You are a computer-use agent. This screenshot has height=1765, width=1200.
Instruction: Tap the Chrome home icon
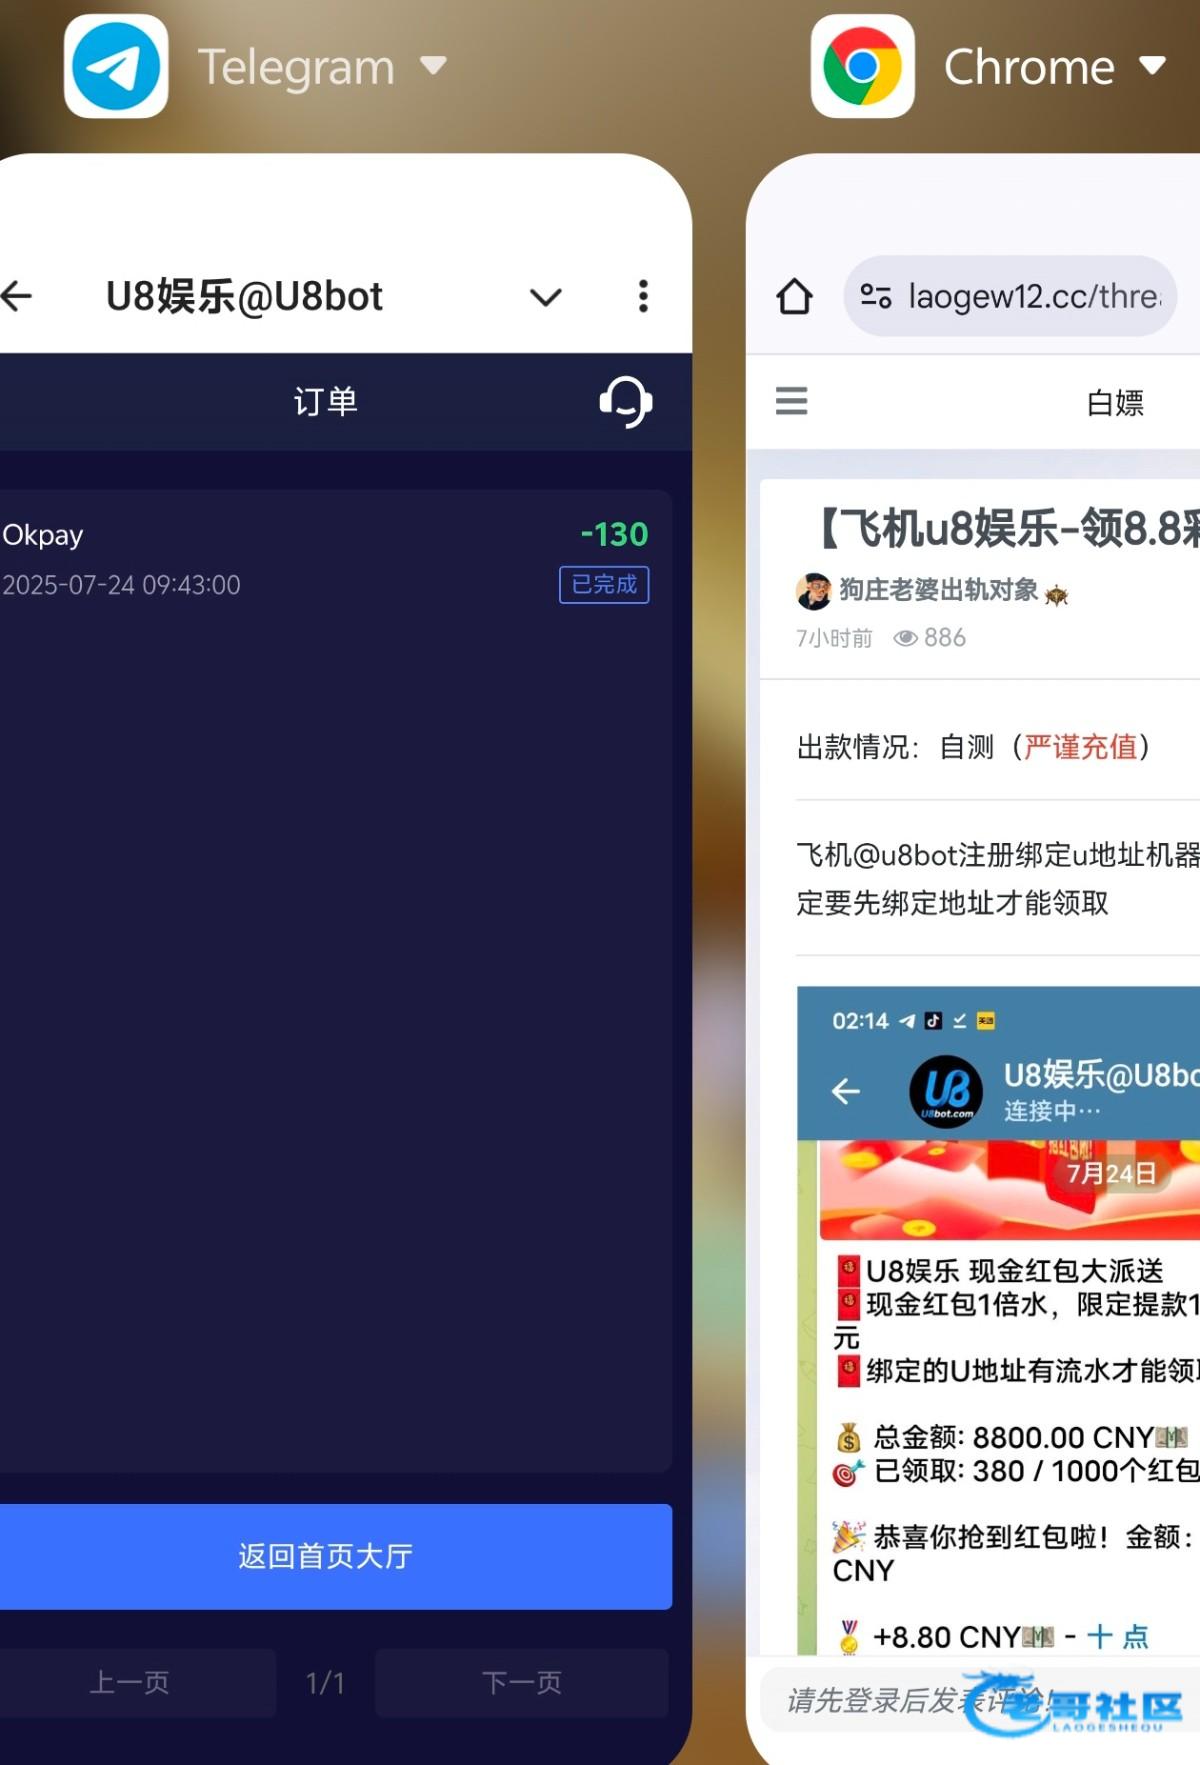[794, 296]
